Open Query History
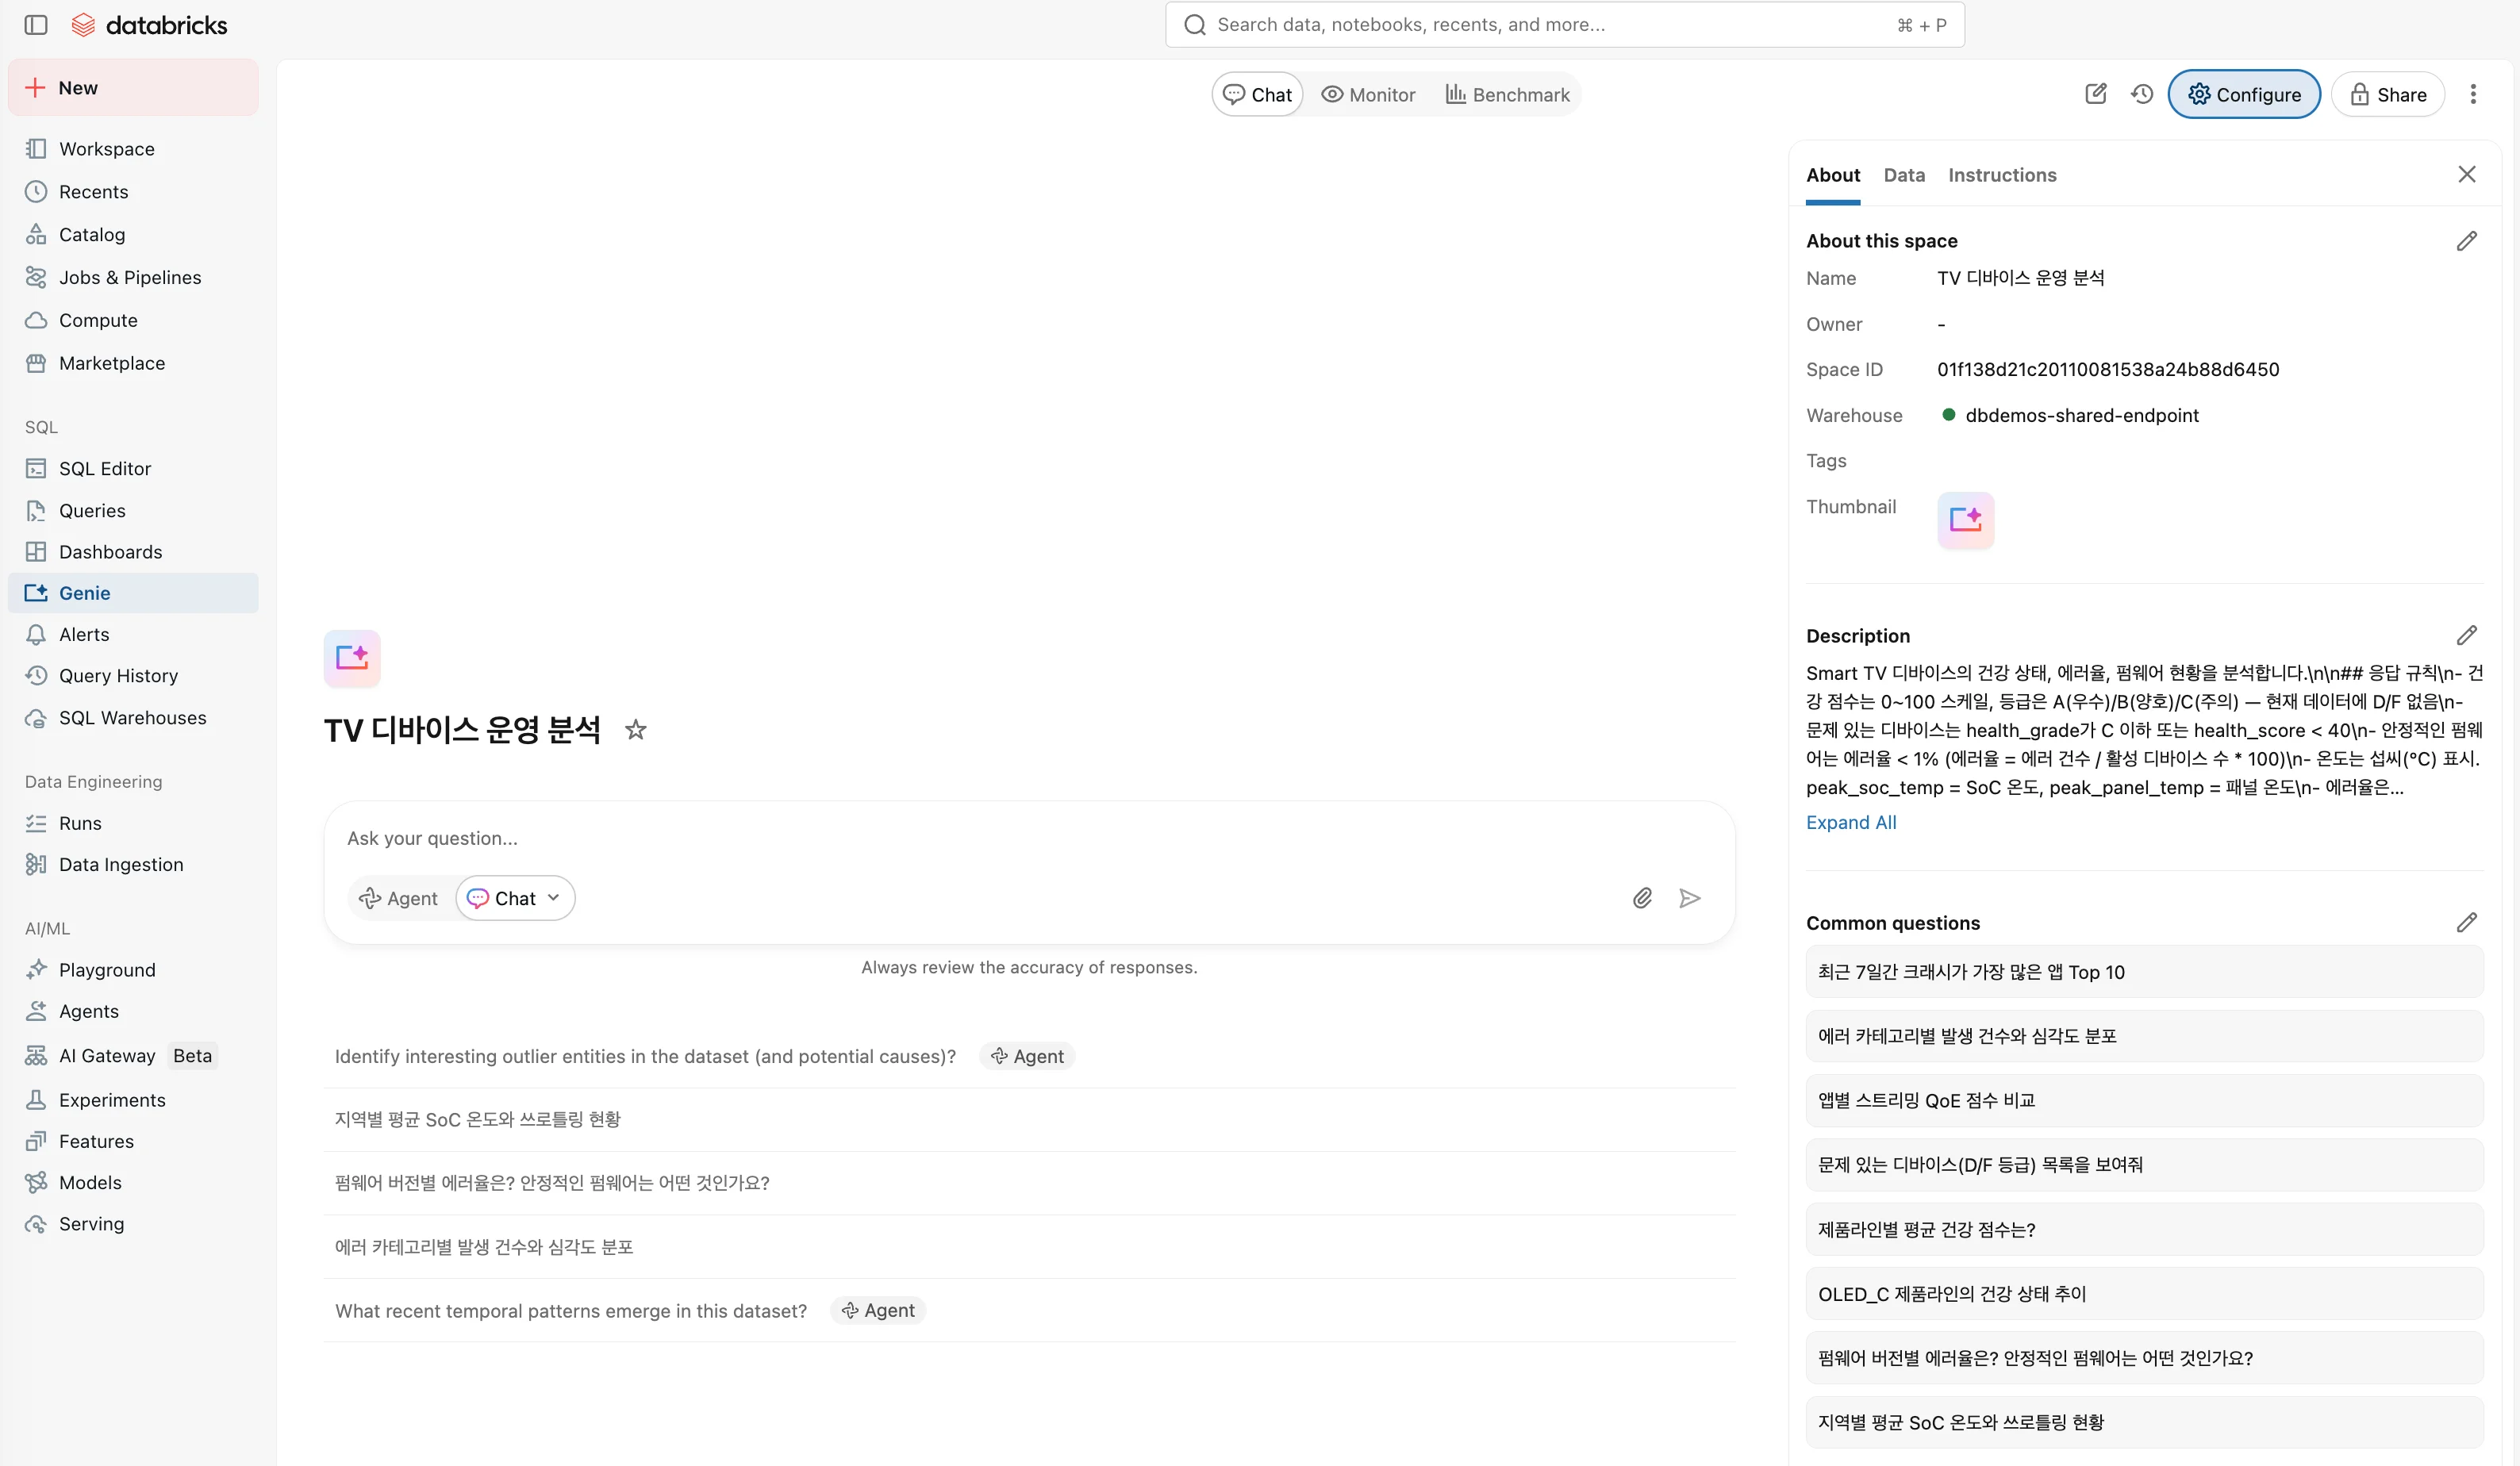The image size is (2520, 1466). pyautogui.click(x=133, y=676)
